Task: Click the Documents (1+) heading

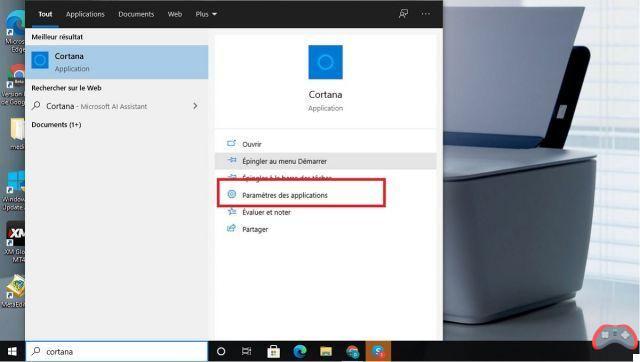Action: 56,124
